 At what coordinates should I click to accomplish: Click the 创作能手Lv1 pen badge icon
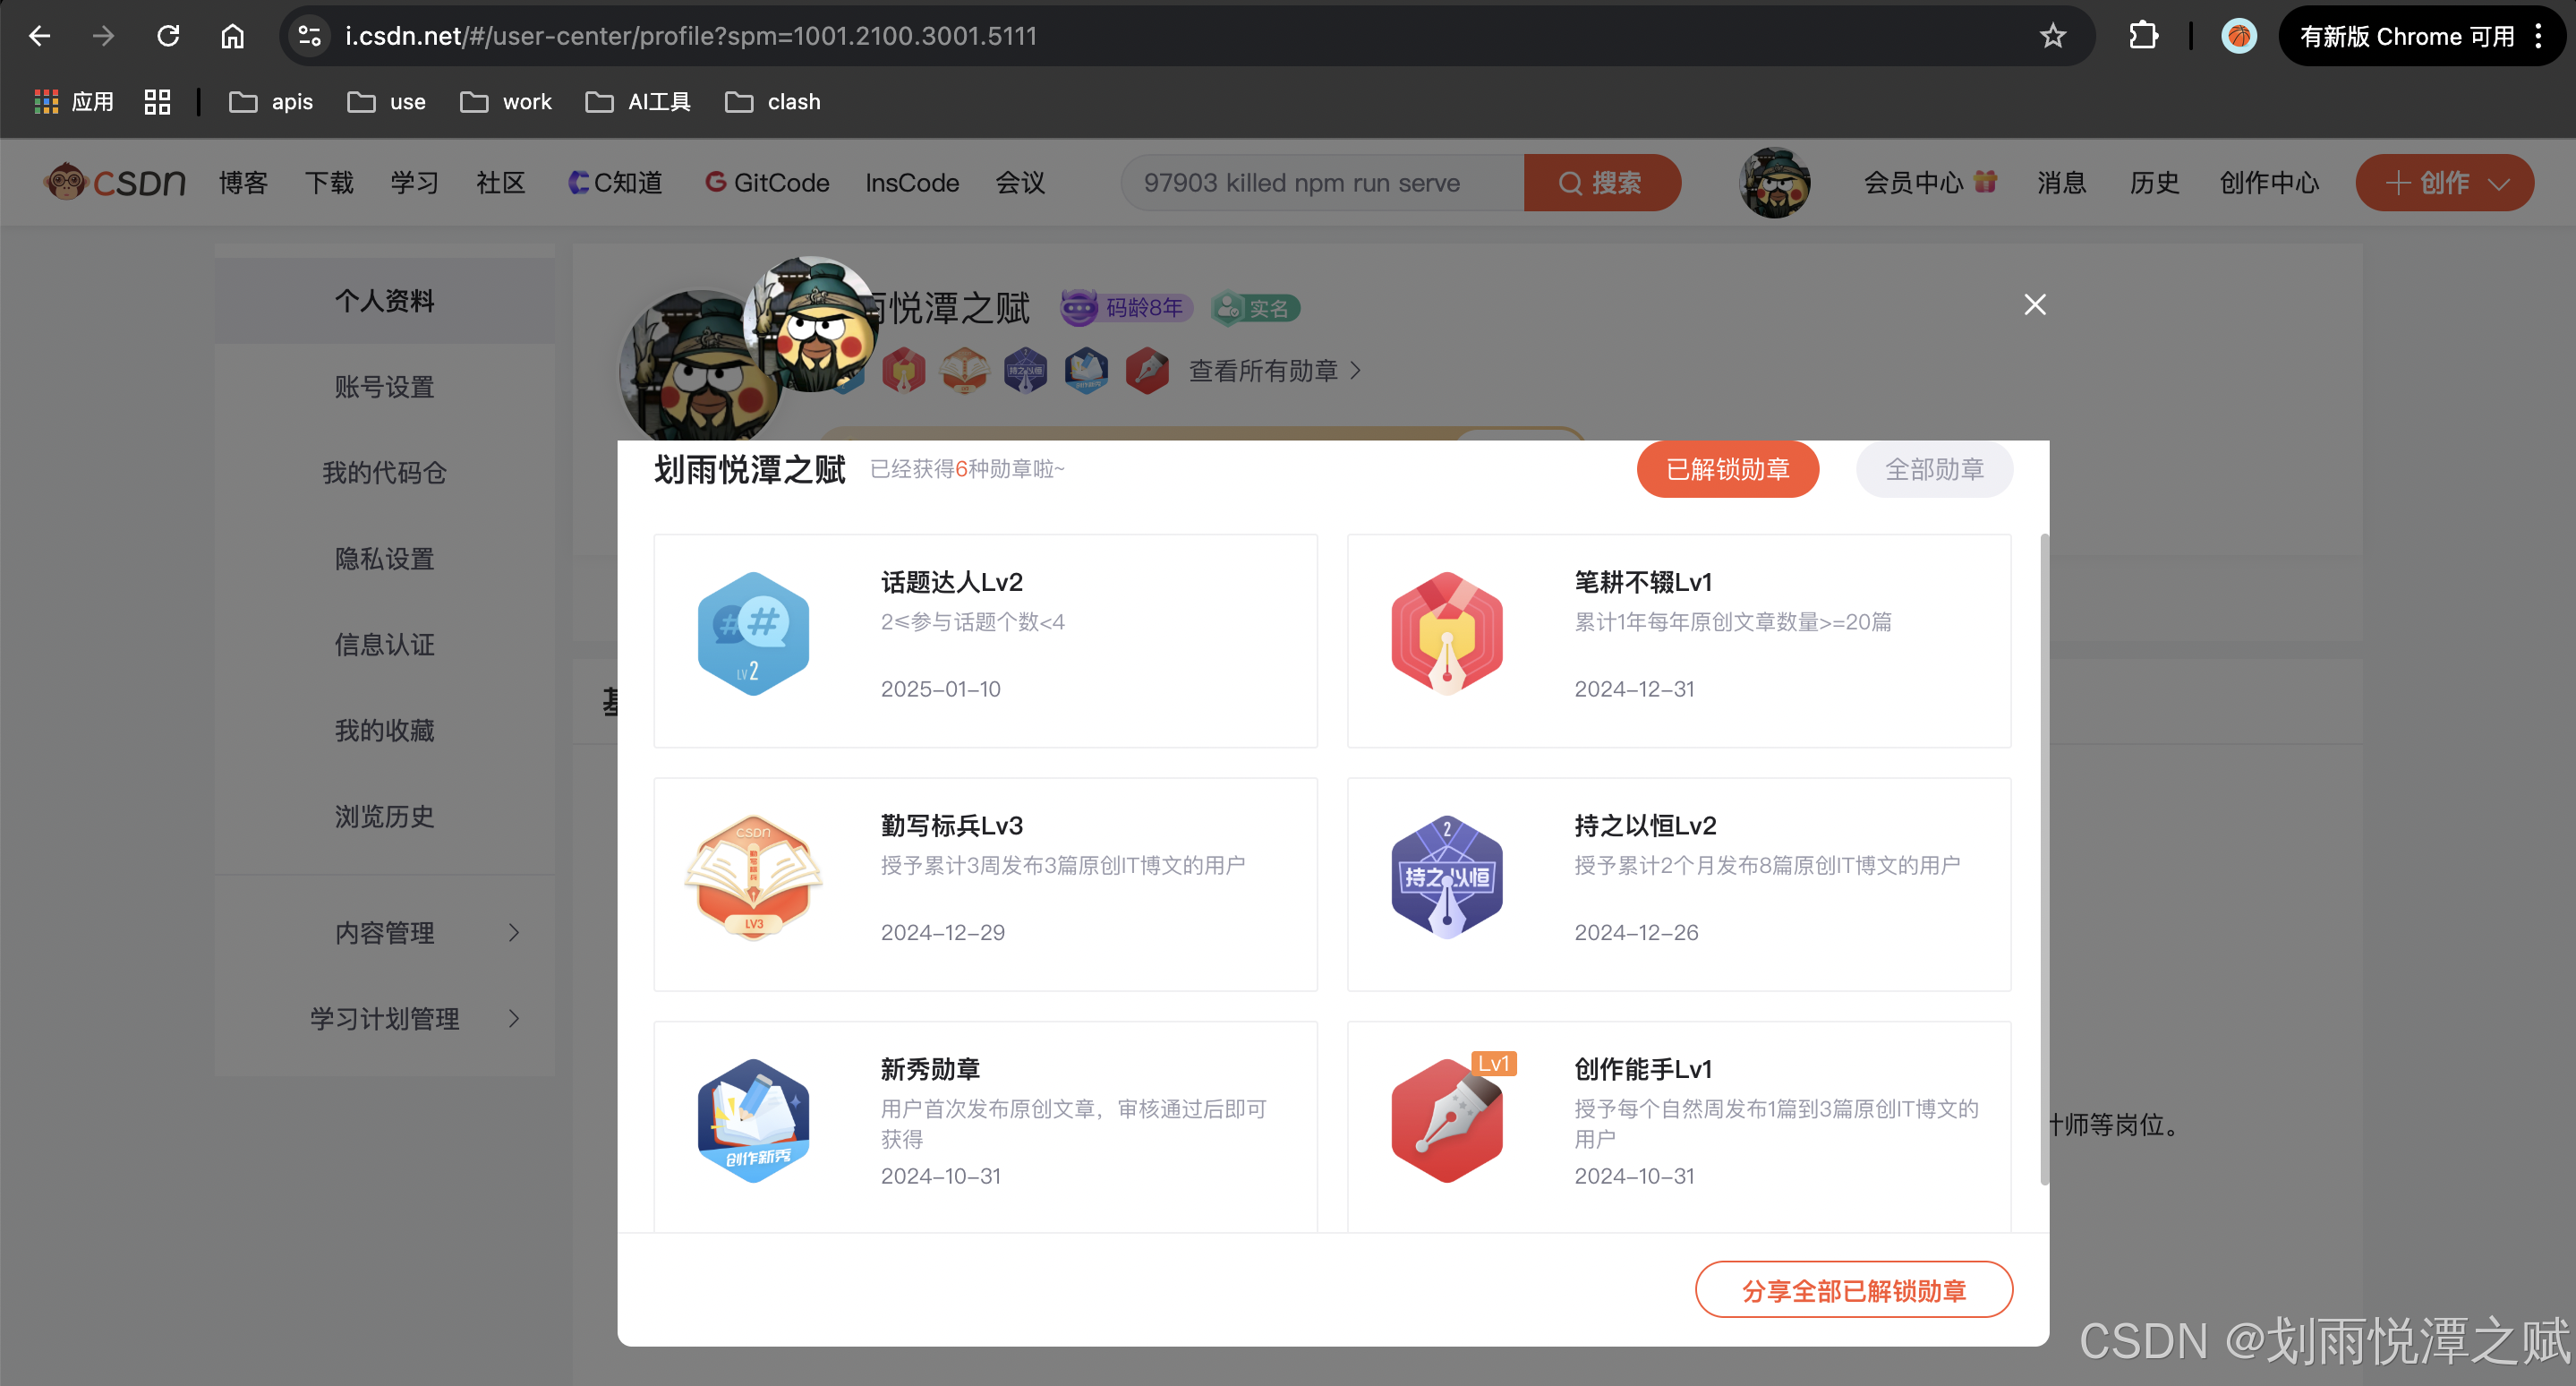(x=1446, y=1120)
